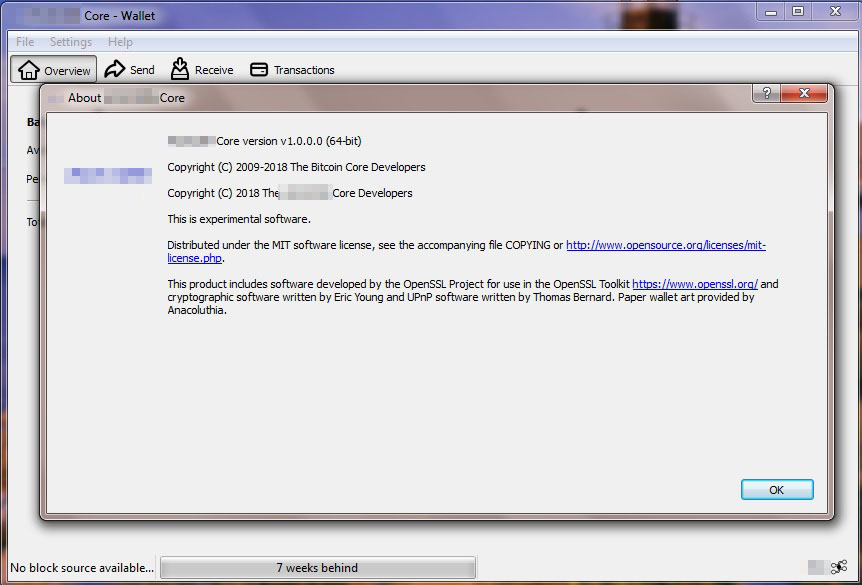Open the openssl.org link
Screen dimensions: 862x585
pos(695,284)
